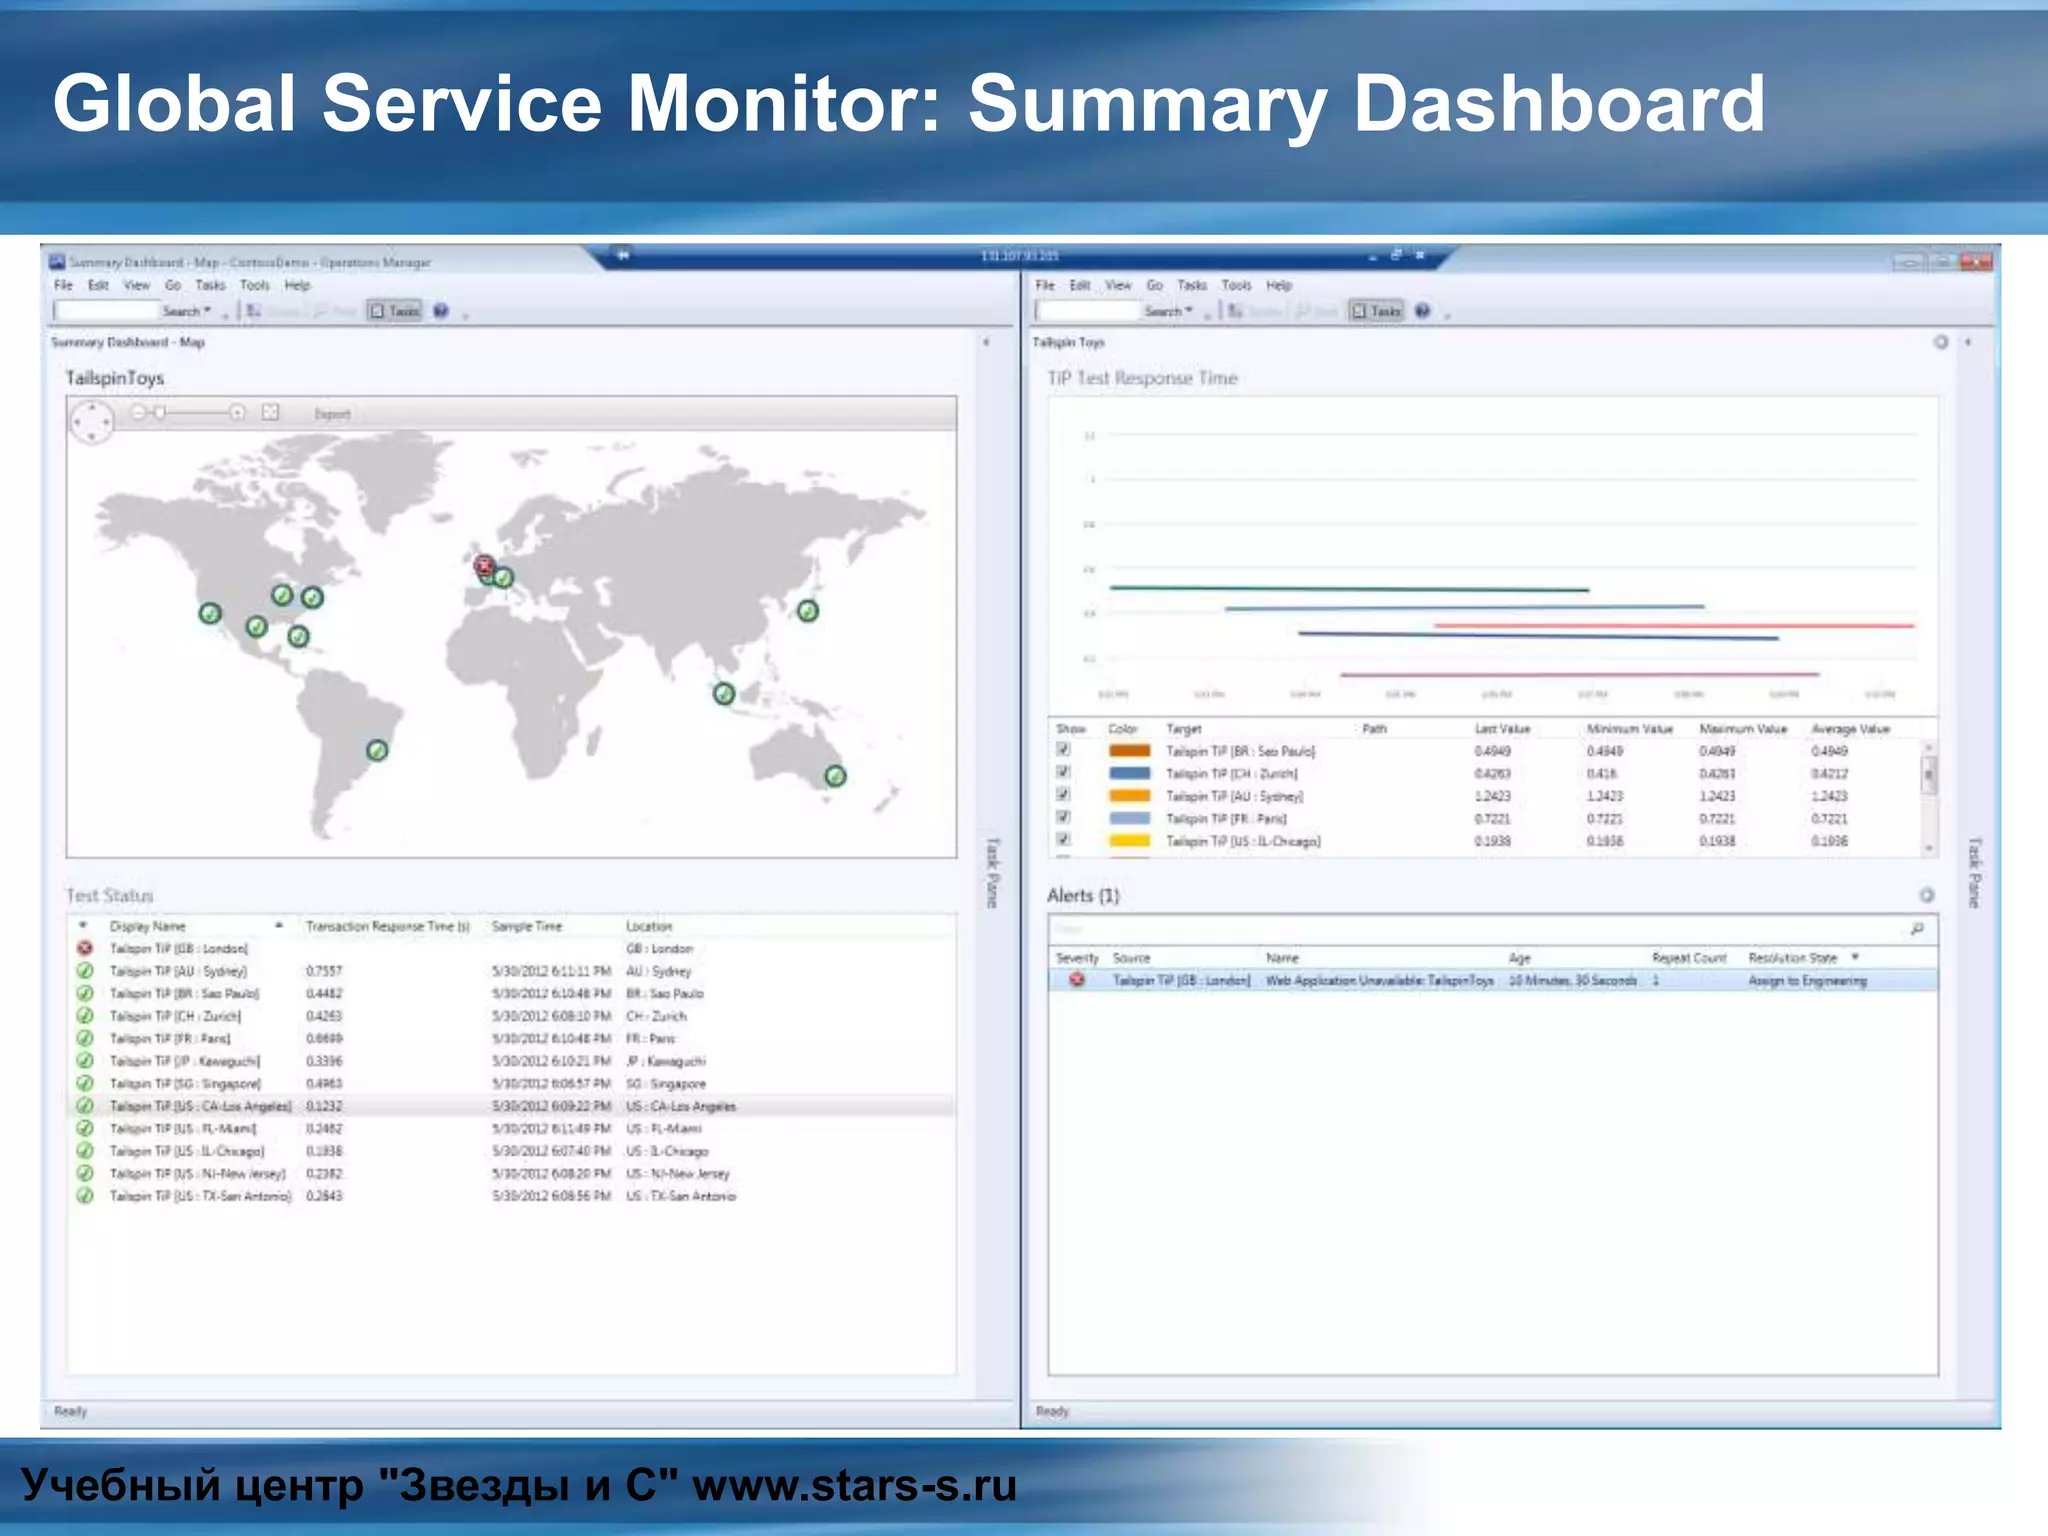Uncheck Show for Tailspin TiP US IL-Chicago
This screenshot has width=2048, height=1536.
(x=1064, y=840)
